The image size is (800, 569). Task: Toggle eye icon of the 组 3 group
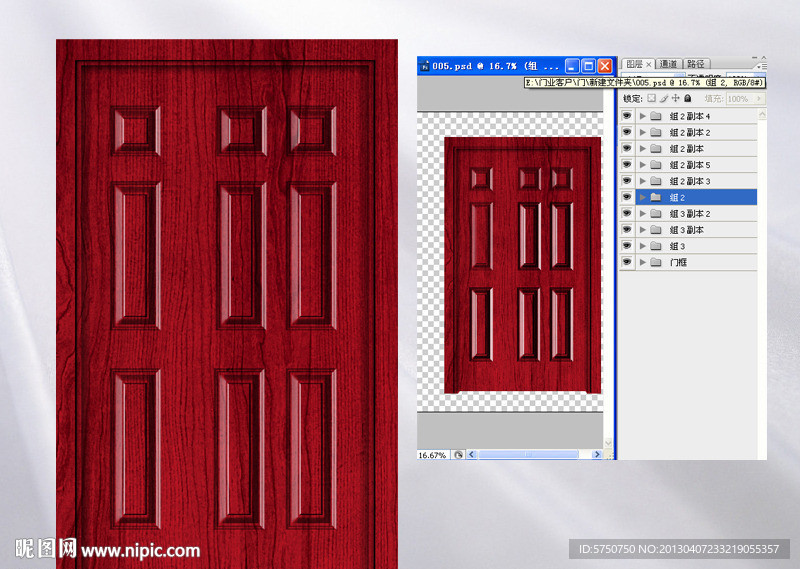coord(627,246)
